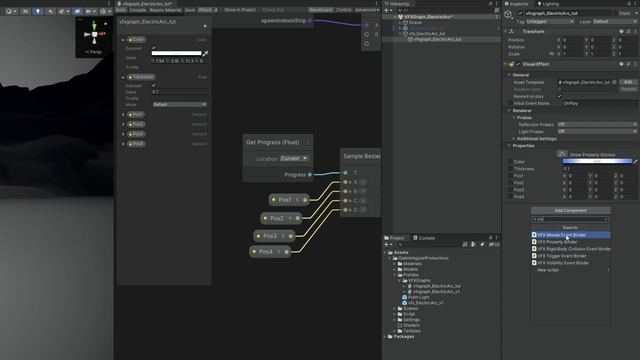This screenshot has width=640, height=360.
Task: Select VFX Mouse Event Binder component
Action: tap(571, 235)
